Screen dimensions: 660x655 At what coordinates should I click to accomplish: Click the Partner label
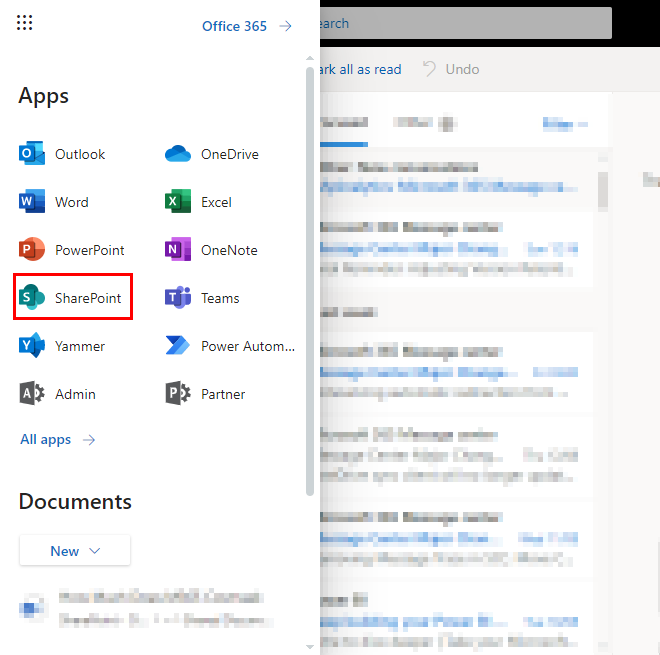(223, 394)
